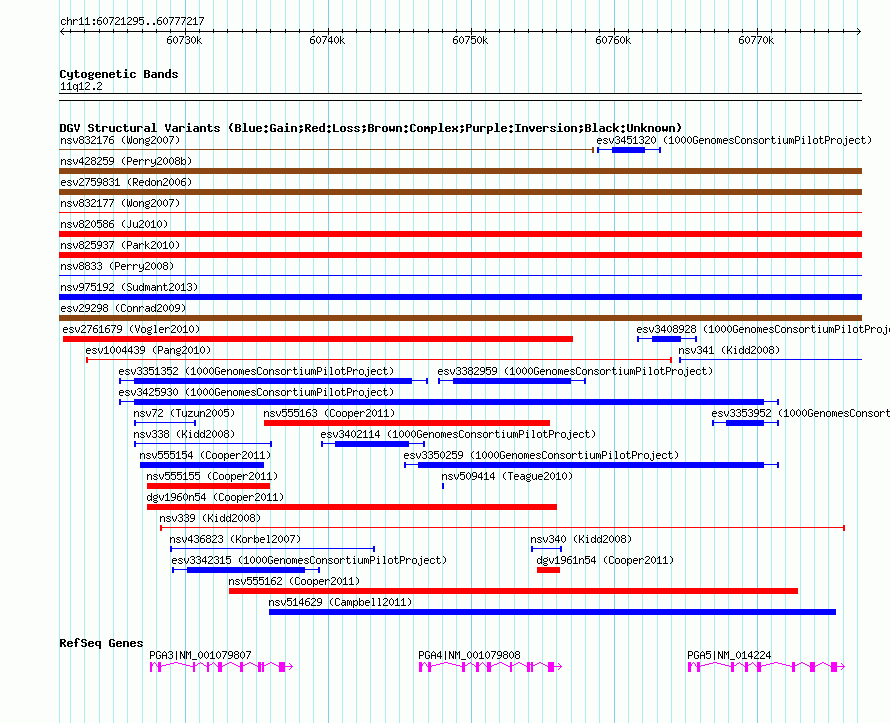Click the nsv832176 (Wong2007) variant label

pyautogui.click(x=120, y=140)
